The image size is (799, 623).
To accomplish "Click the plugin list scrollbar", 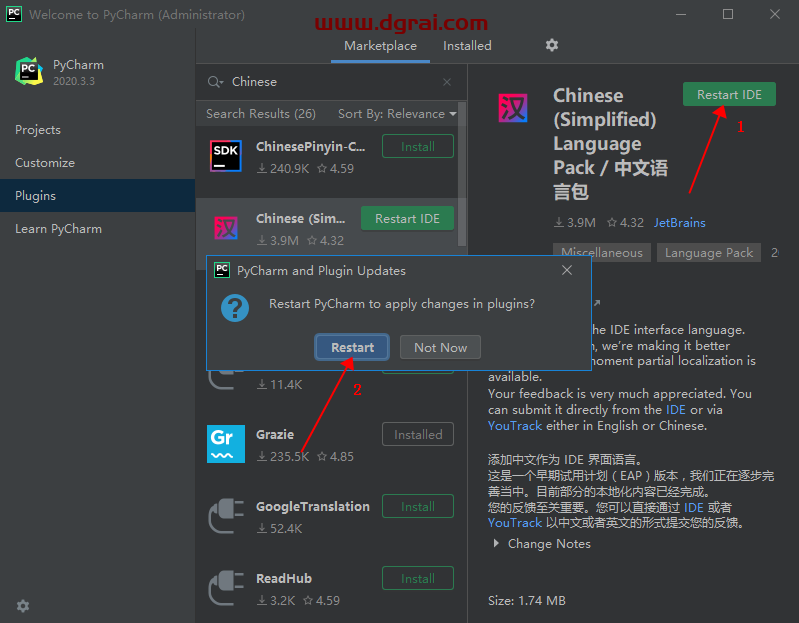I will (462, 174).
